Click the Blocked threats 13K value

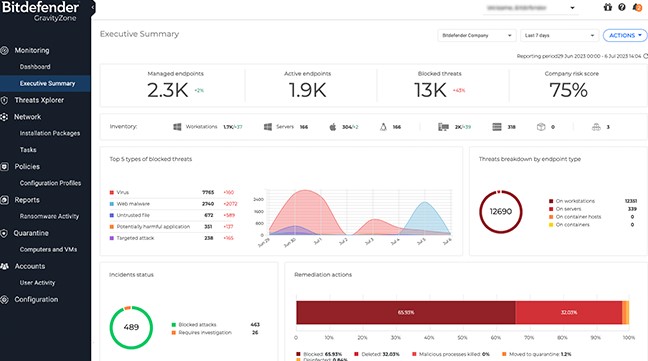[430, 90]
